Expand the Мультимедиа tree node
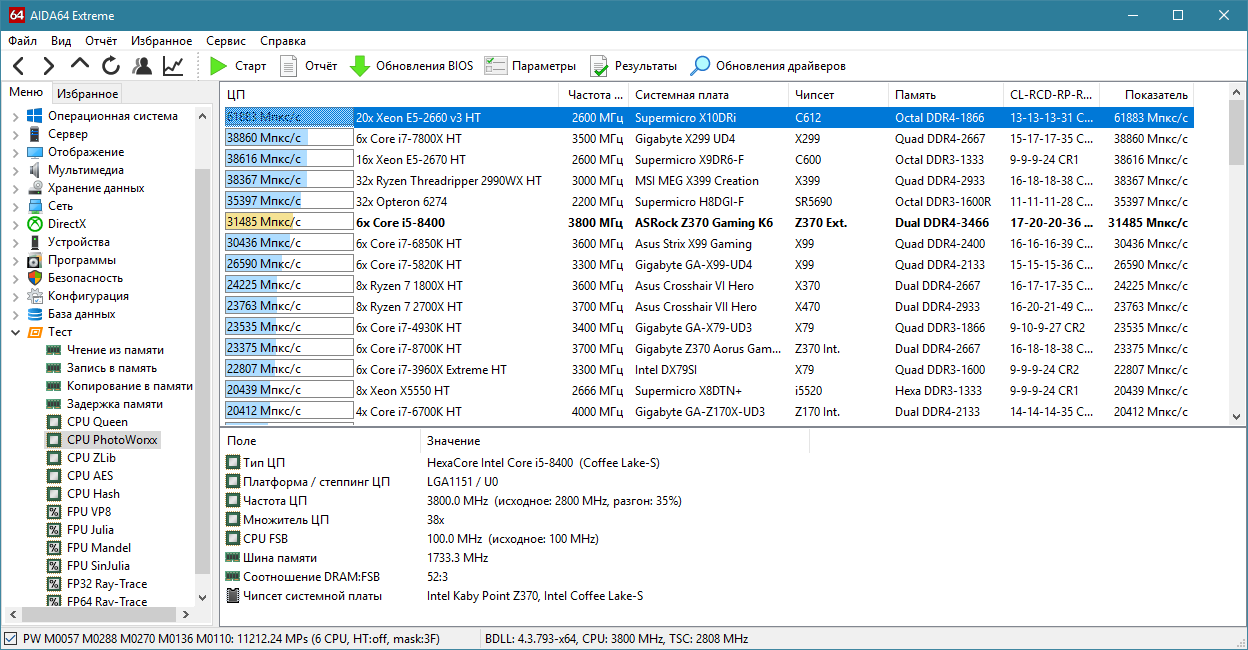 (15, 170)
